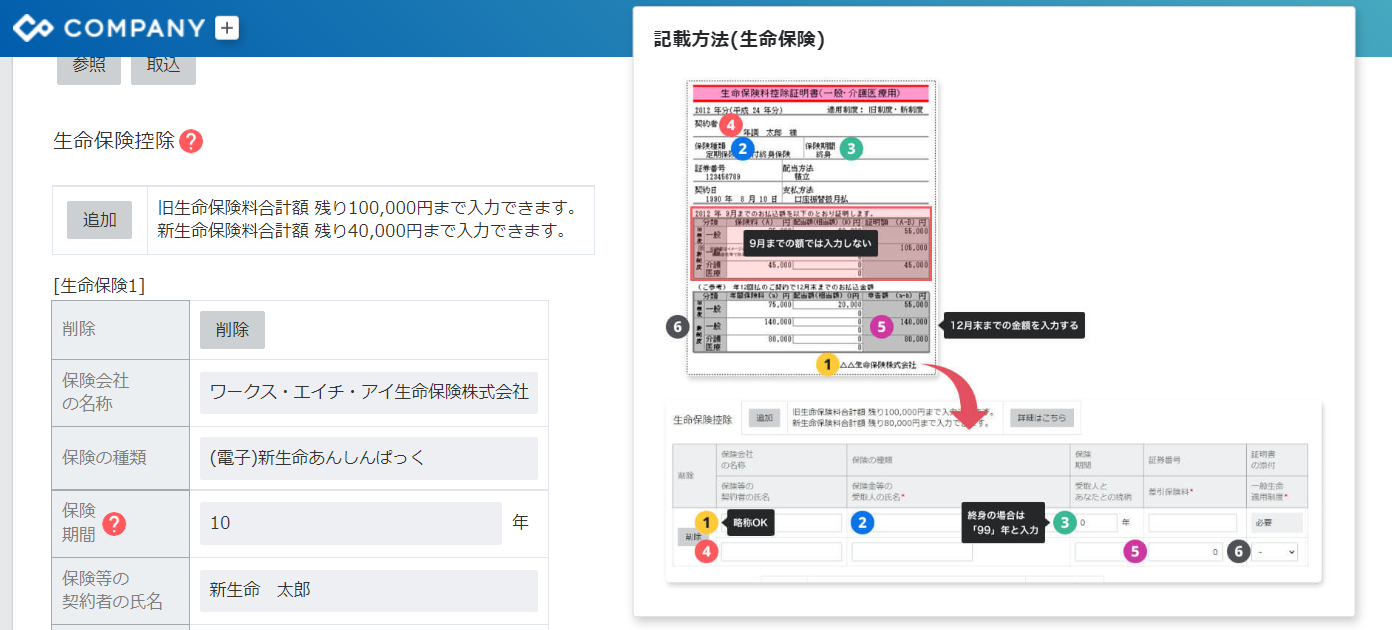The height and width of the screenshot is (630, 1392).
Task: Click the 保険会社の名称 row label
Action: 96,393
